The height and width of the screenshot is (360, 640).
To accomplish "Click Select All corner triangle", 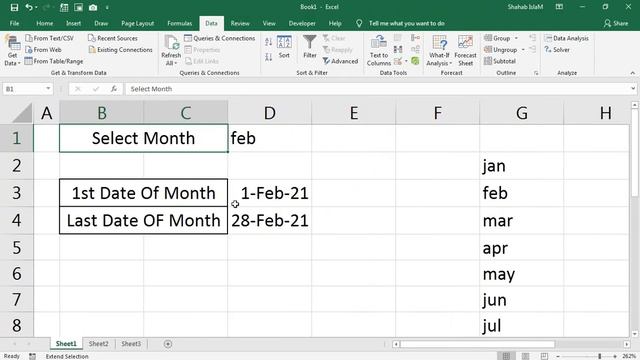I will pyautogui.click(x=21, y=113).
